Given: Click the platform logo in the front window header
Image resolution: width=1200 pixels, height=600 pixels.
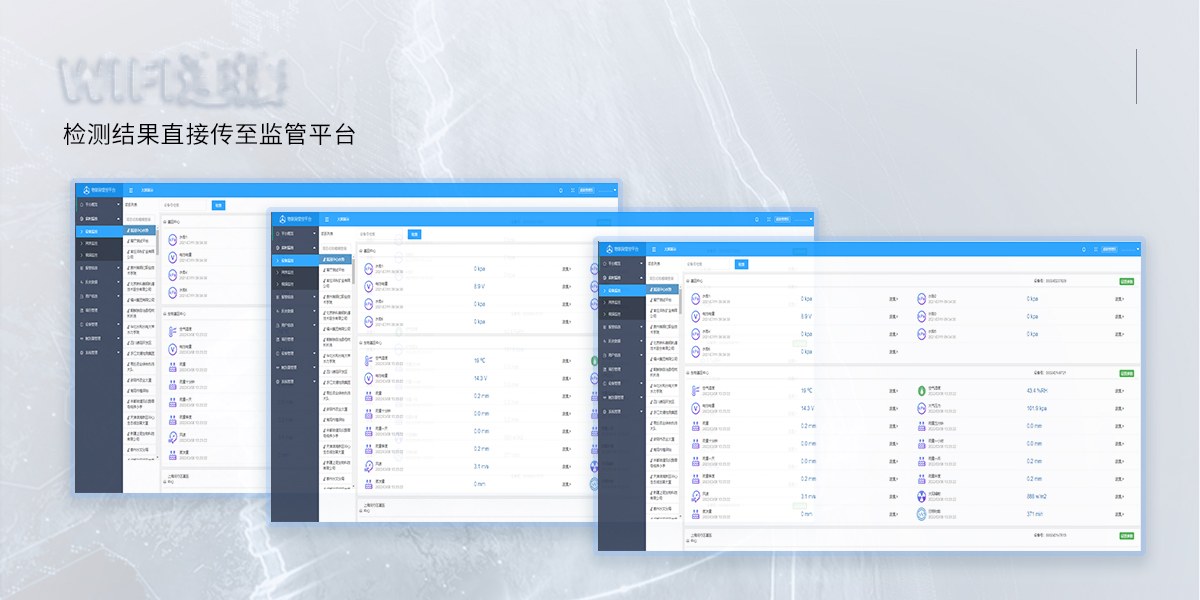Looking at the screenshot, I should [x=609, y=249].
